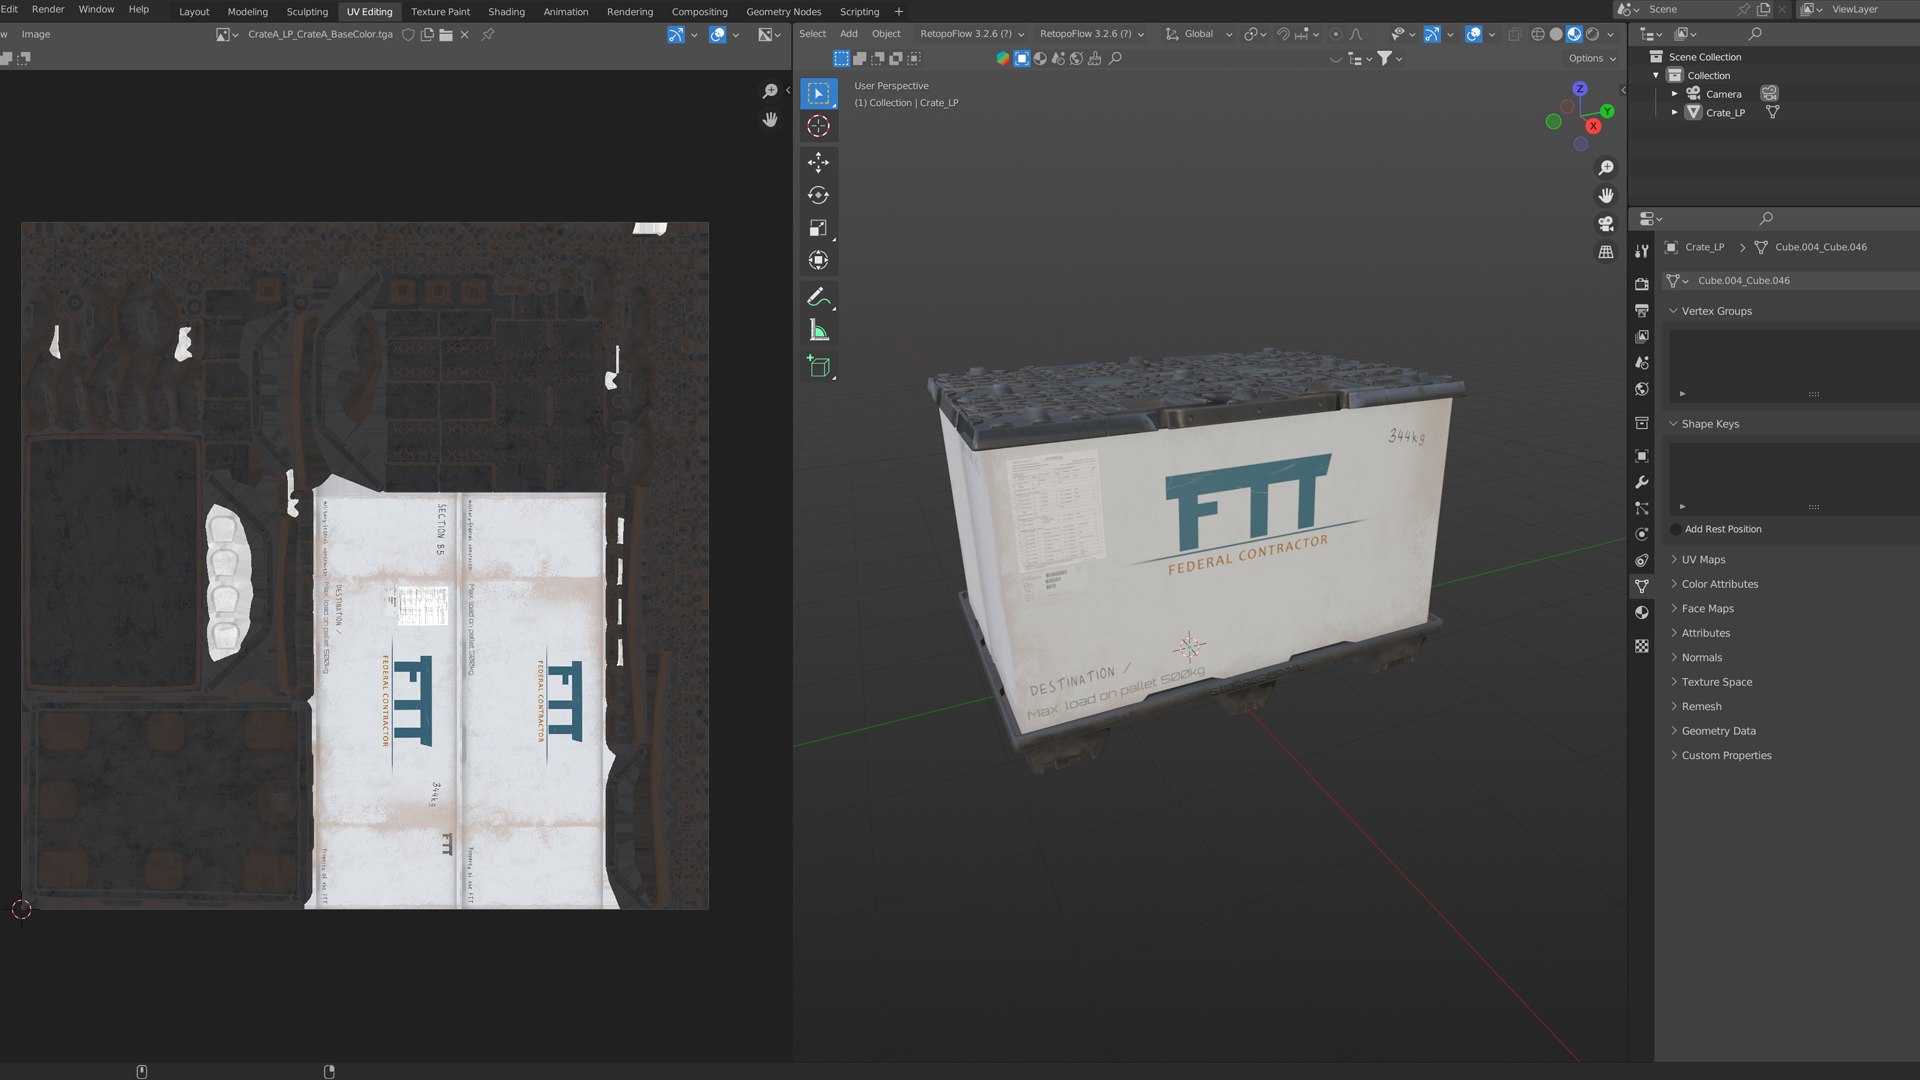The height and width of the screenshot is (1080, 1920).
Task: Expand the Camera item in outliner
Action: tap(1675, 94)
